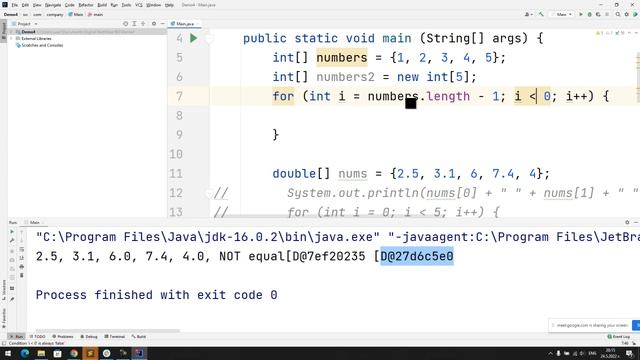Image resolution: width=640 pixels, height=360 pixels.
Task: Click wrench icon in Run panel toolbar
Action: coord(12,240)
